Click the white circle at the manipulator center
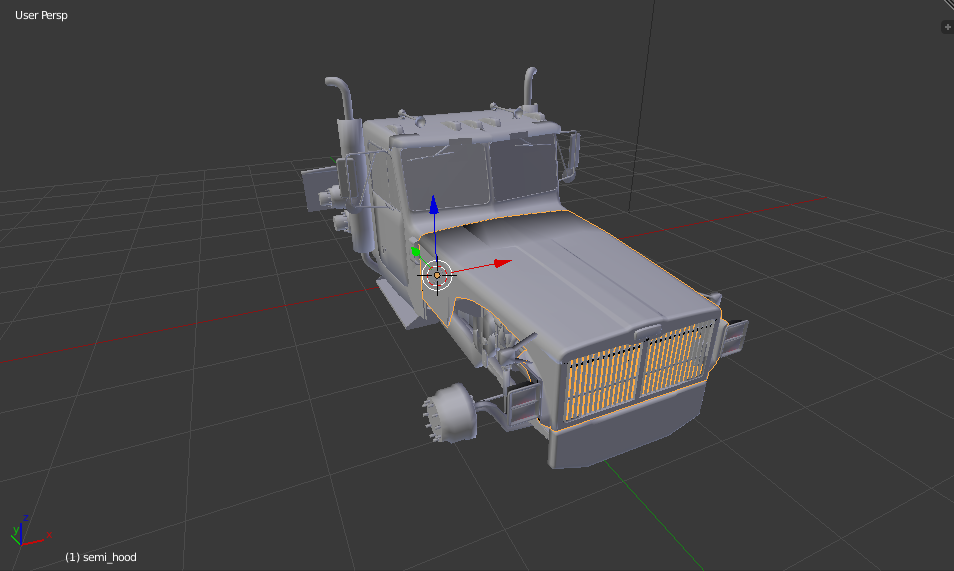The image size is (954, 571). tap(437, 276)
